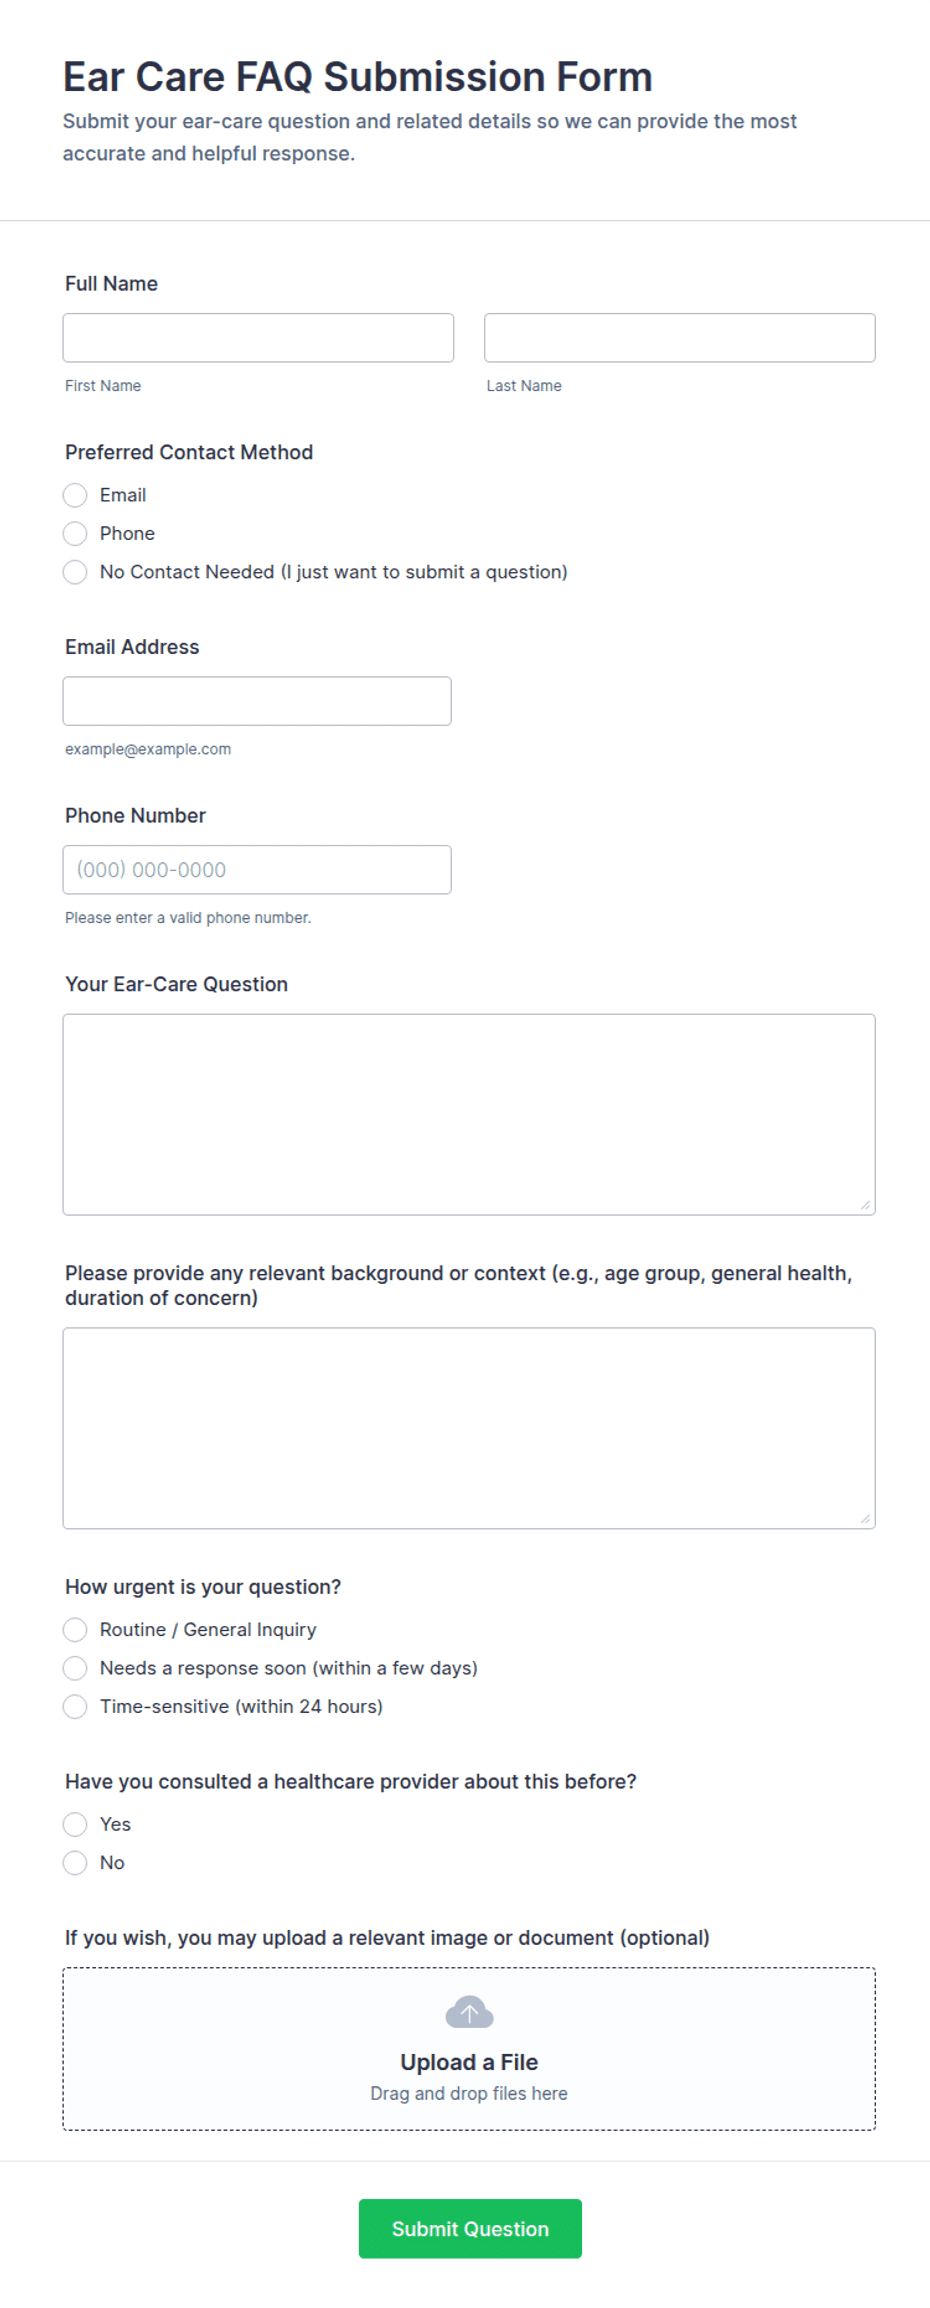Click the Submit Question button
This screenshot has width=930, height=2308.
click(x=470, y=2229)
